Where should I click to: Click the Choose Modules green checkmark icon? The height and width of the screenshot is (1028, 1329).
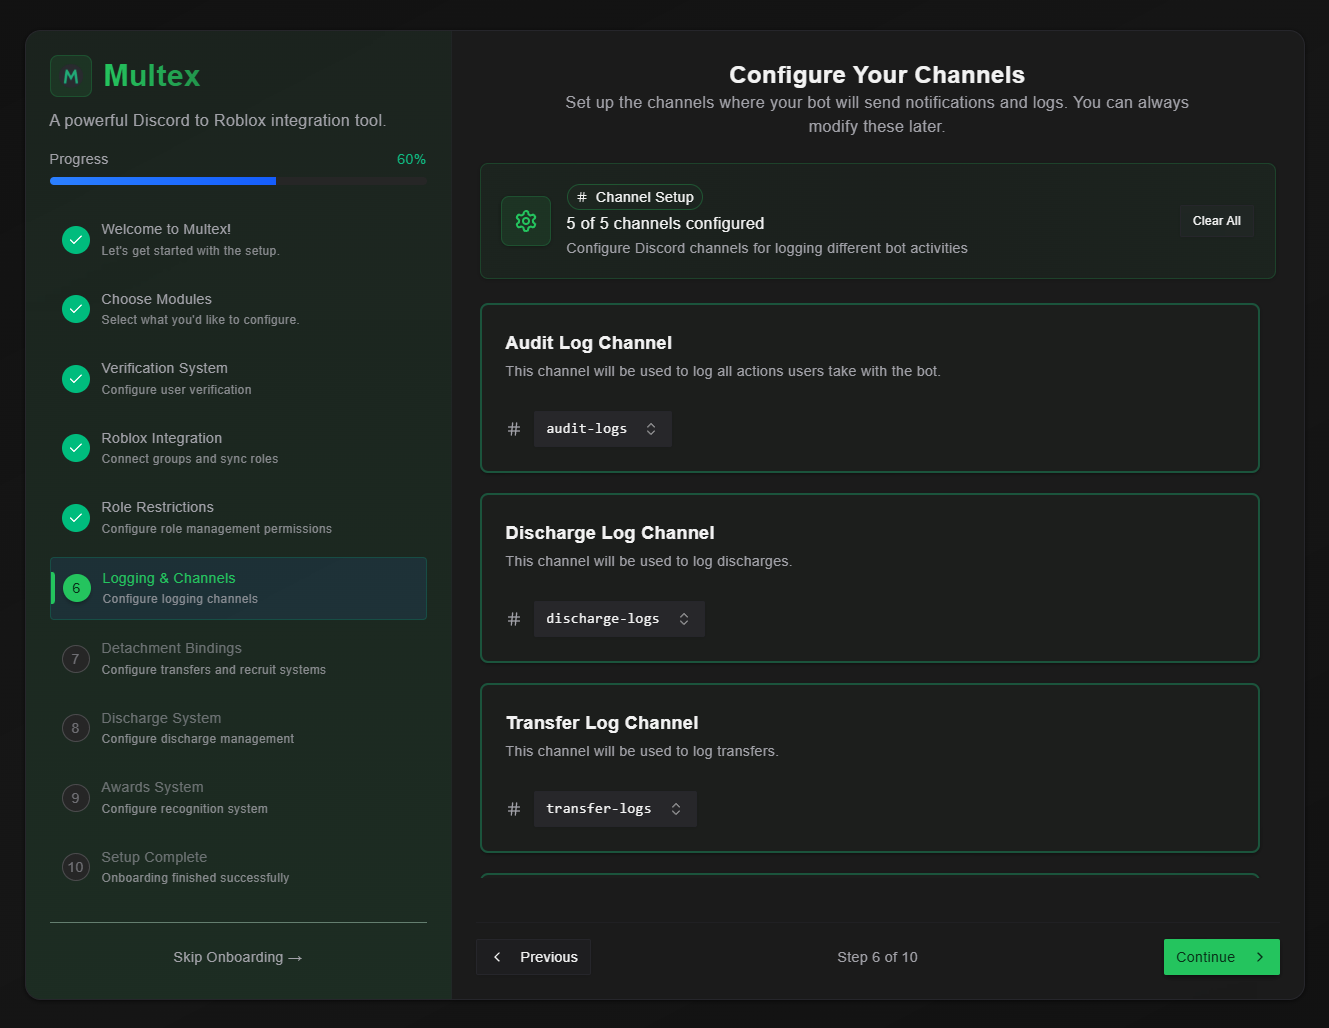(x=76, y=309)
